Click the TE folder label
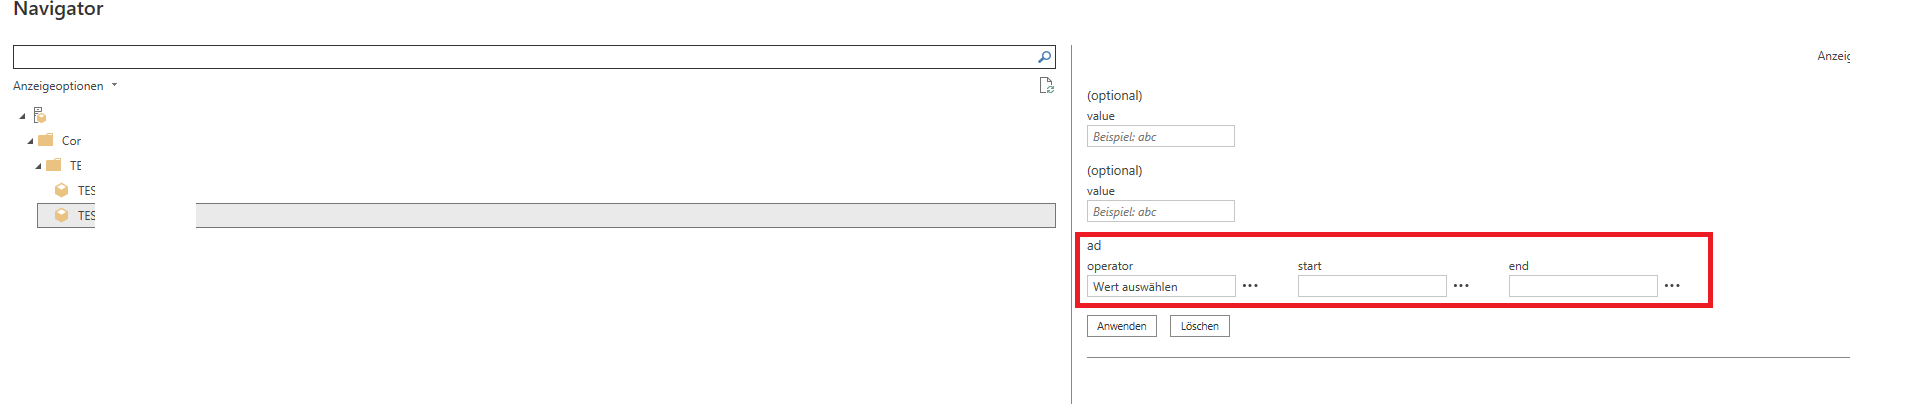 [x=76, y=166]
